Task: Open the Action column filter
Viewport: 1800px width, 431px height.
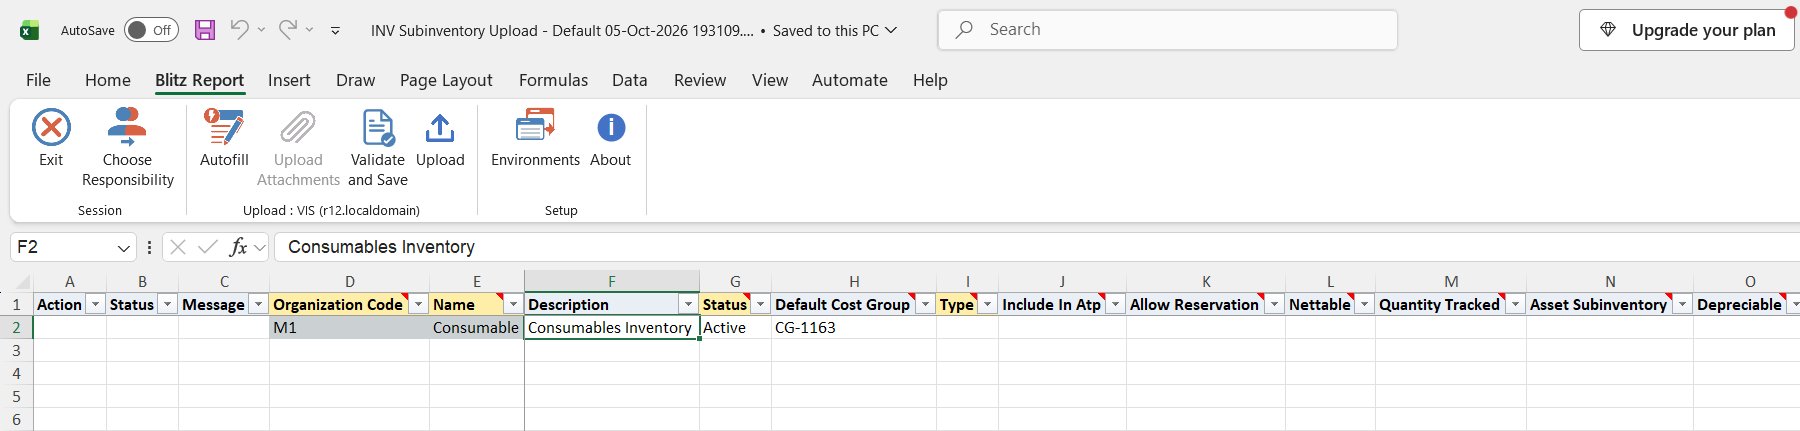Action: coord(96,304)
